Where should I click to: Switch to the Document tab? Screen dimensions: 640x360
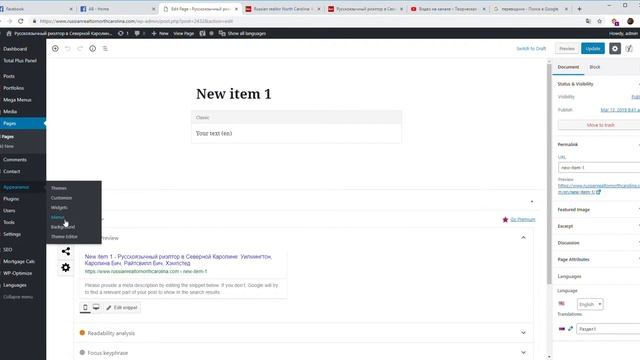pyautogui.click(x=568, y=67)
